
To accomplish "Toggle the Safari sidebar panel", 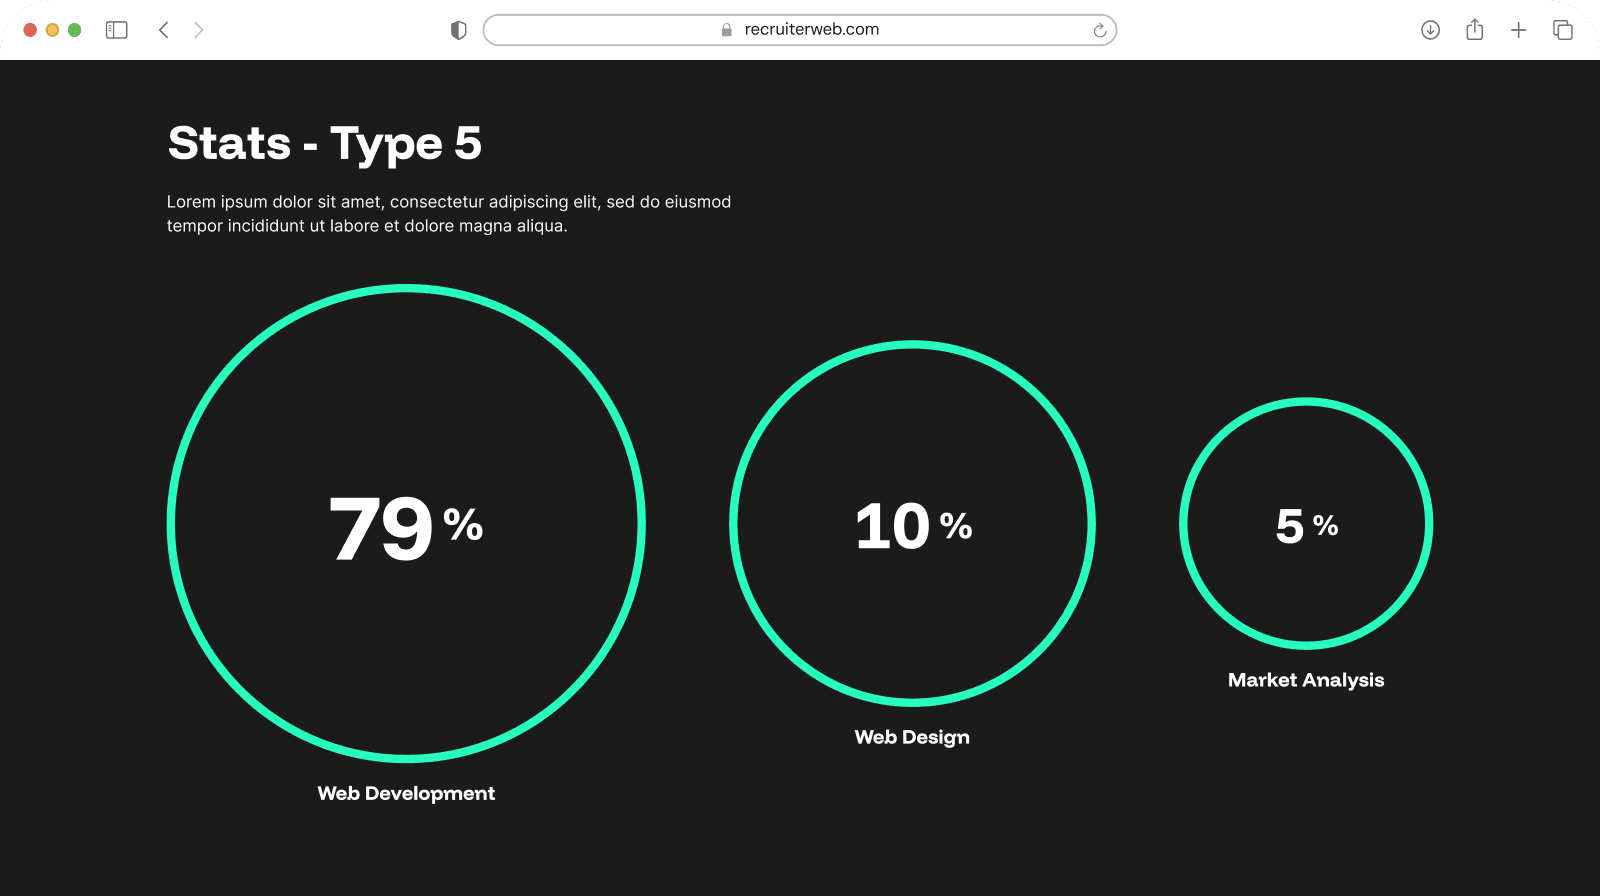I will (x=117, y=30).
